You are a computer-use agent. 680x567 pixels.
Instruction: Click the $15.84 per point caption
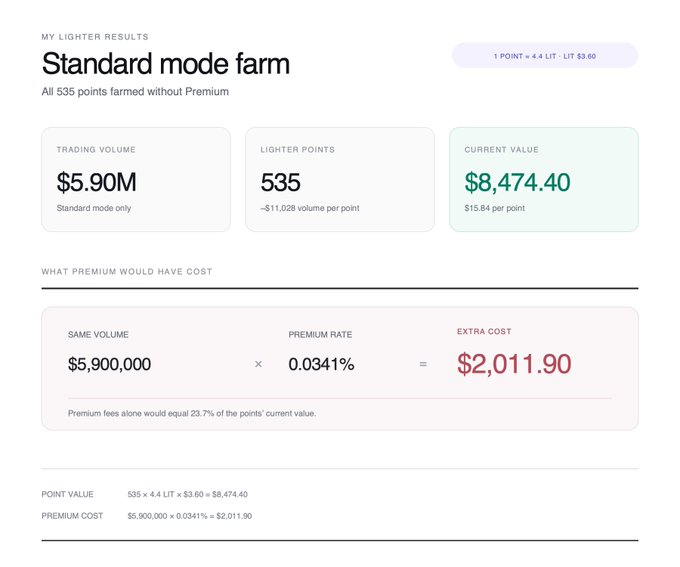click(494, 208)
